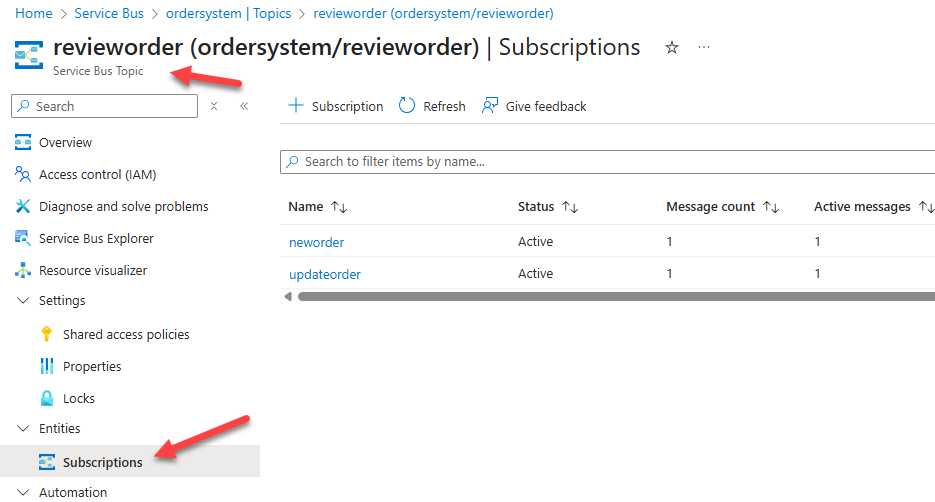Sort by Active messages using the arrows icon
This screenshot has width=935, height=502.
pos(926,207)
